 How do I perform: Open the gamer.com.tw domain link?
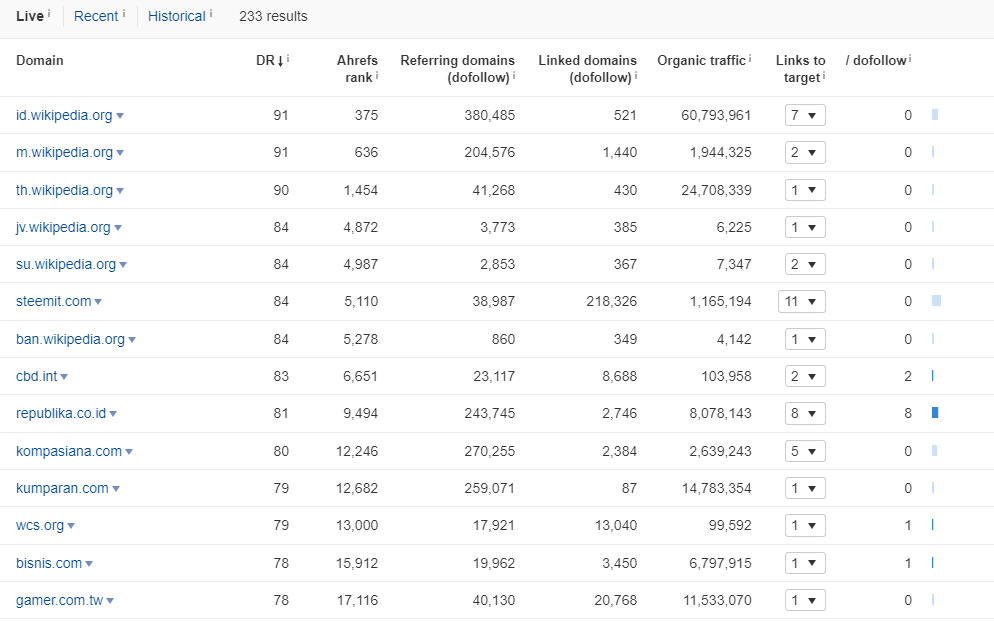click(60, 600)
